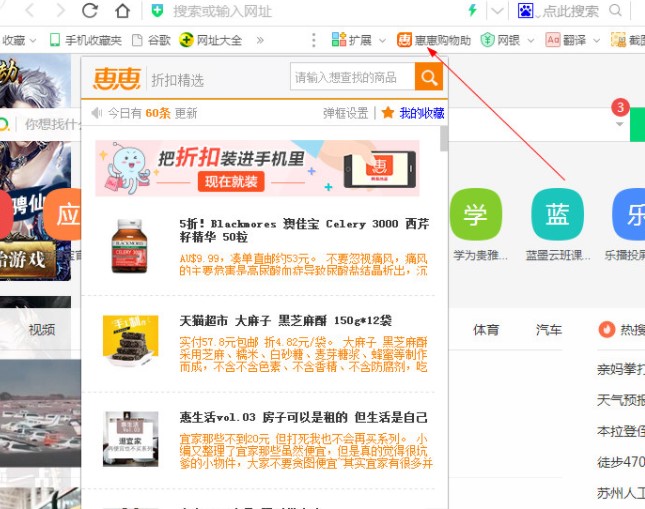
Task: Click the teal 蓝 app icon
Action: 557,214
